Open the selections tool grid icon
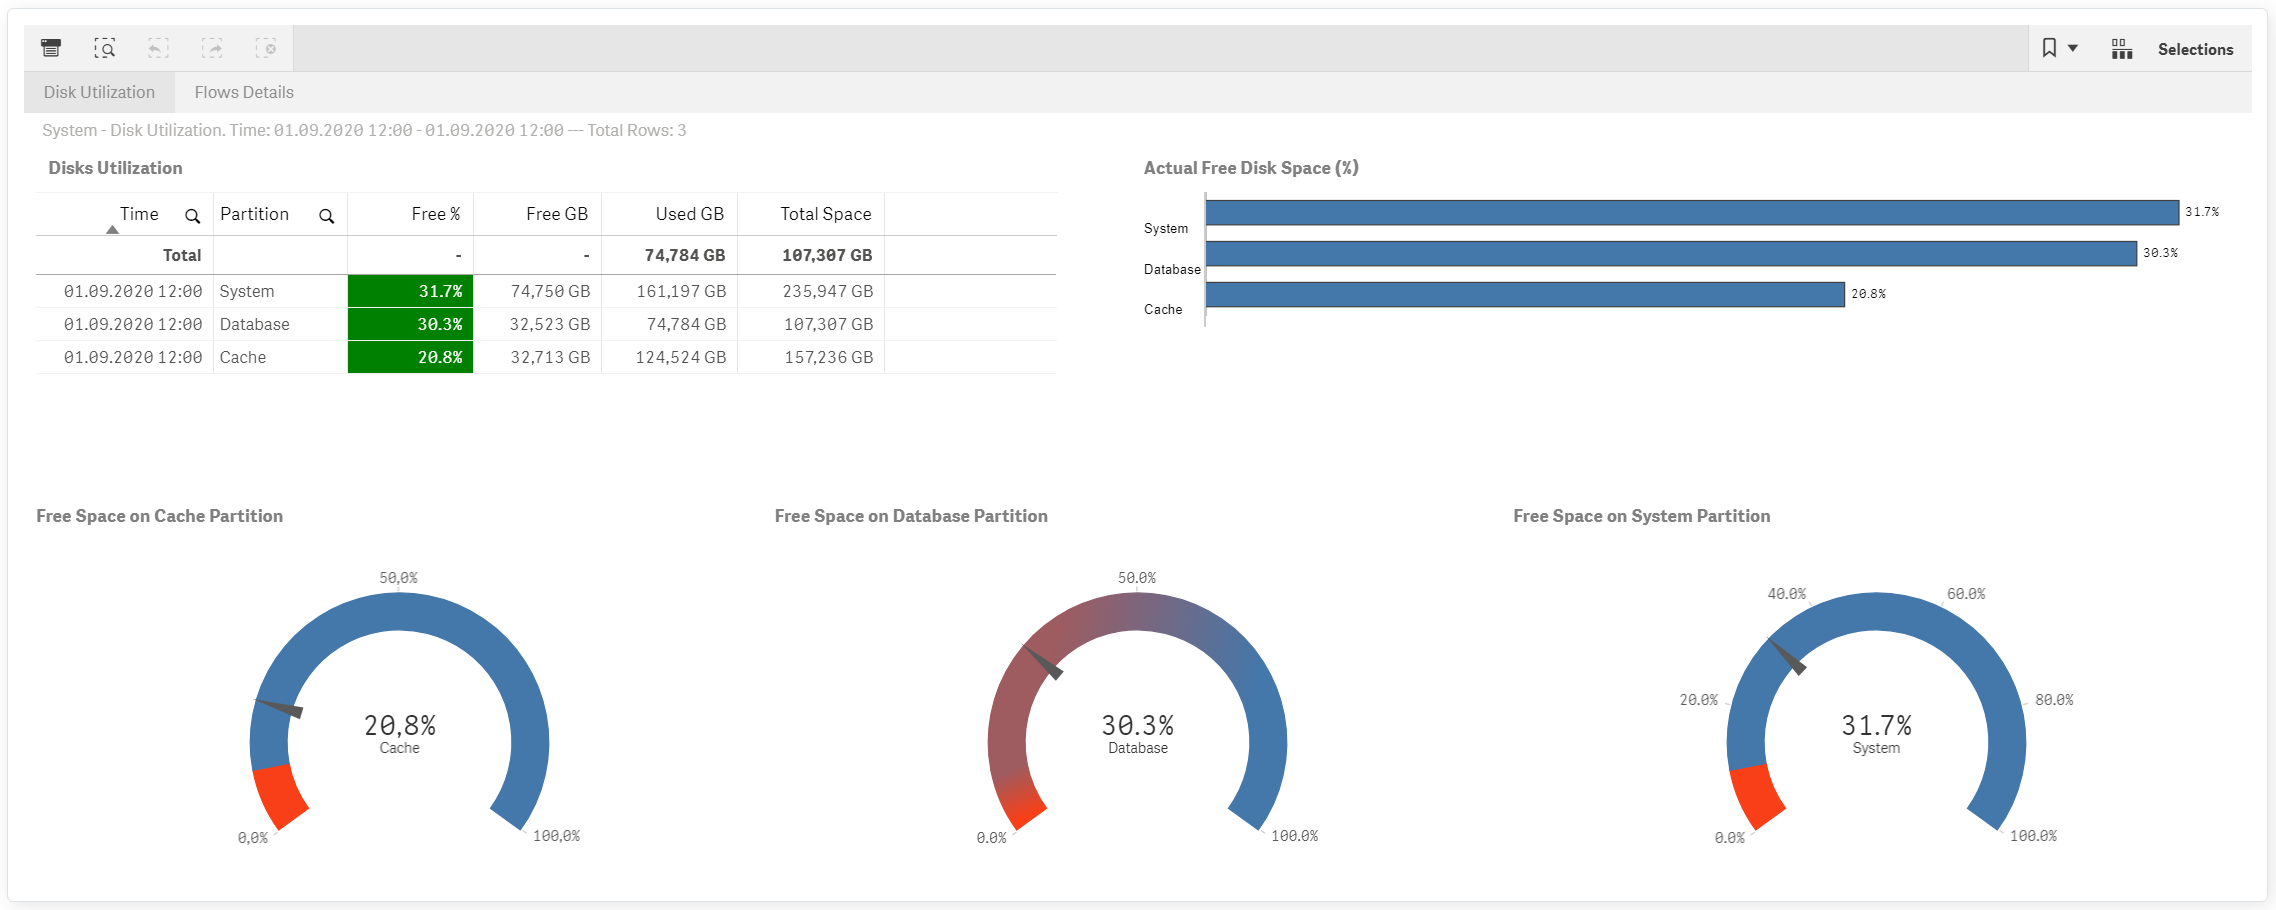 [x=2122, y=49]
